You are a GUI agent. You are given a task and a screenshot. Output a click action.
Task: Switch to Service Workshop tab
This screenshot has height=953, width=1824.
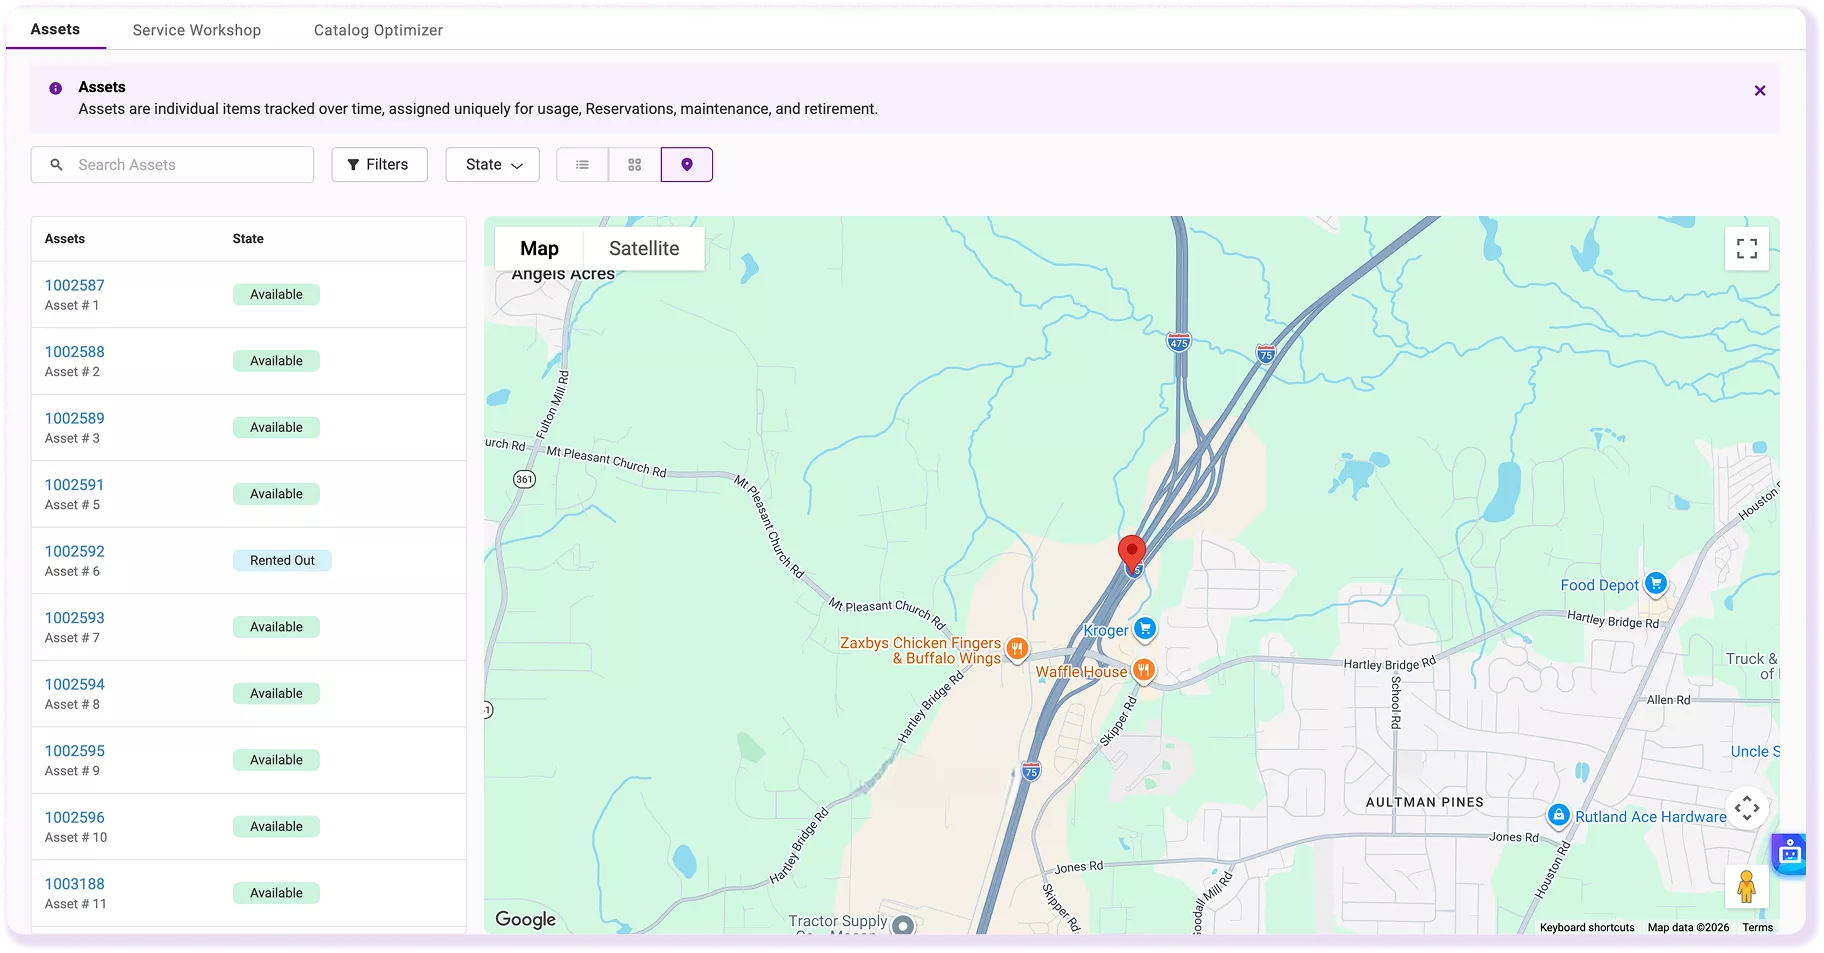[197, 30]
